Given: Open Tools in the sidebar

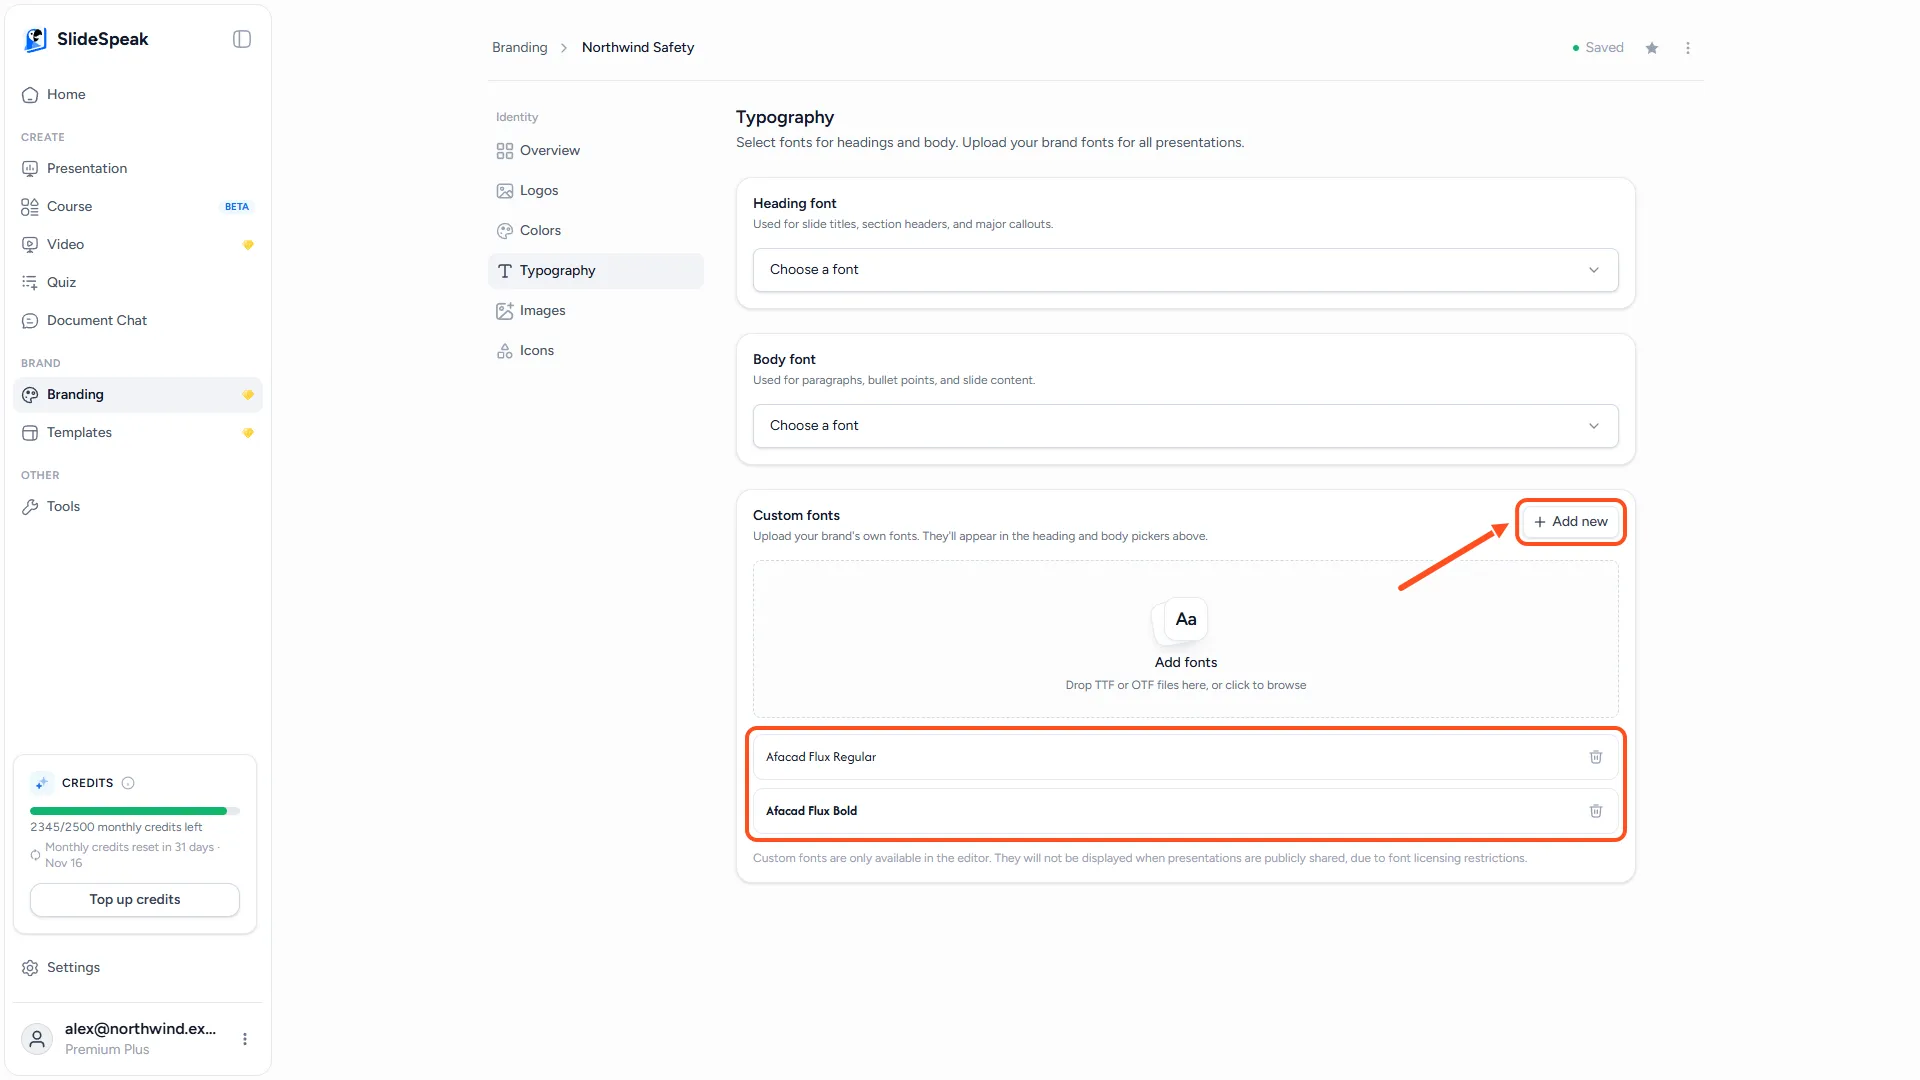Looking at the screenshot, I should tap(138, 506).
